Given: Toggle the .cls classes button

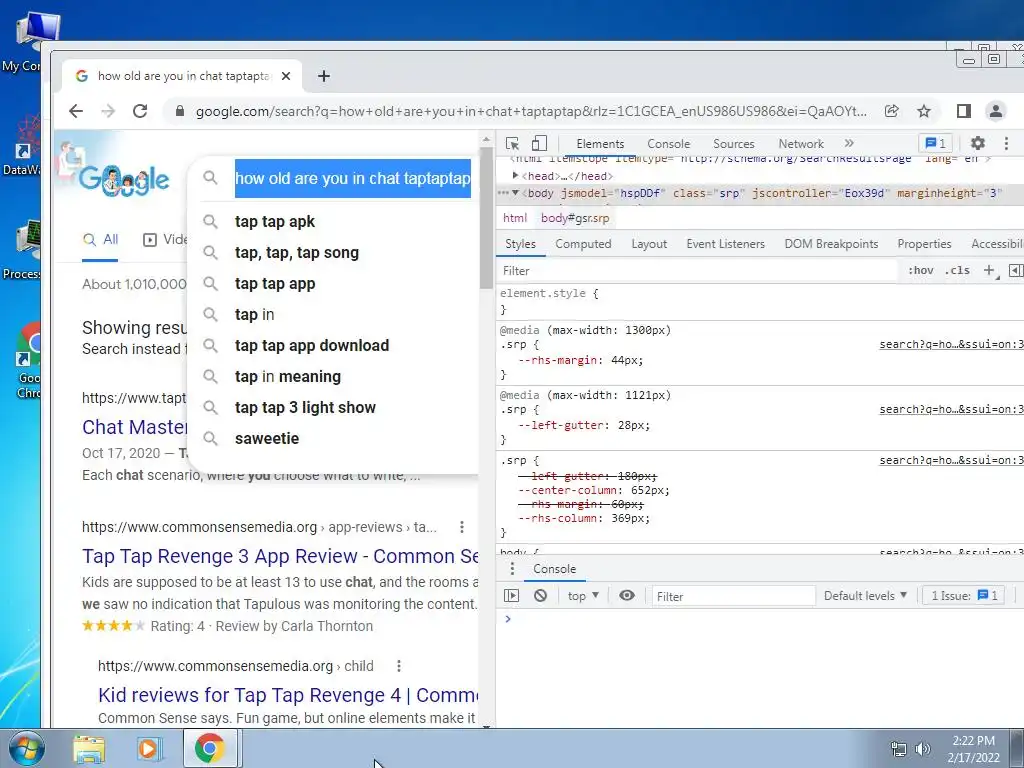Looking at the screenshot, I should [x=957, y=270].
